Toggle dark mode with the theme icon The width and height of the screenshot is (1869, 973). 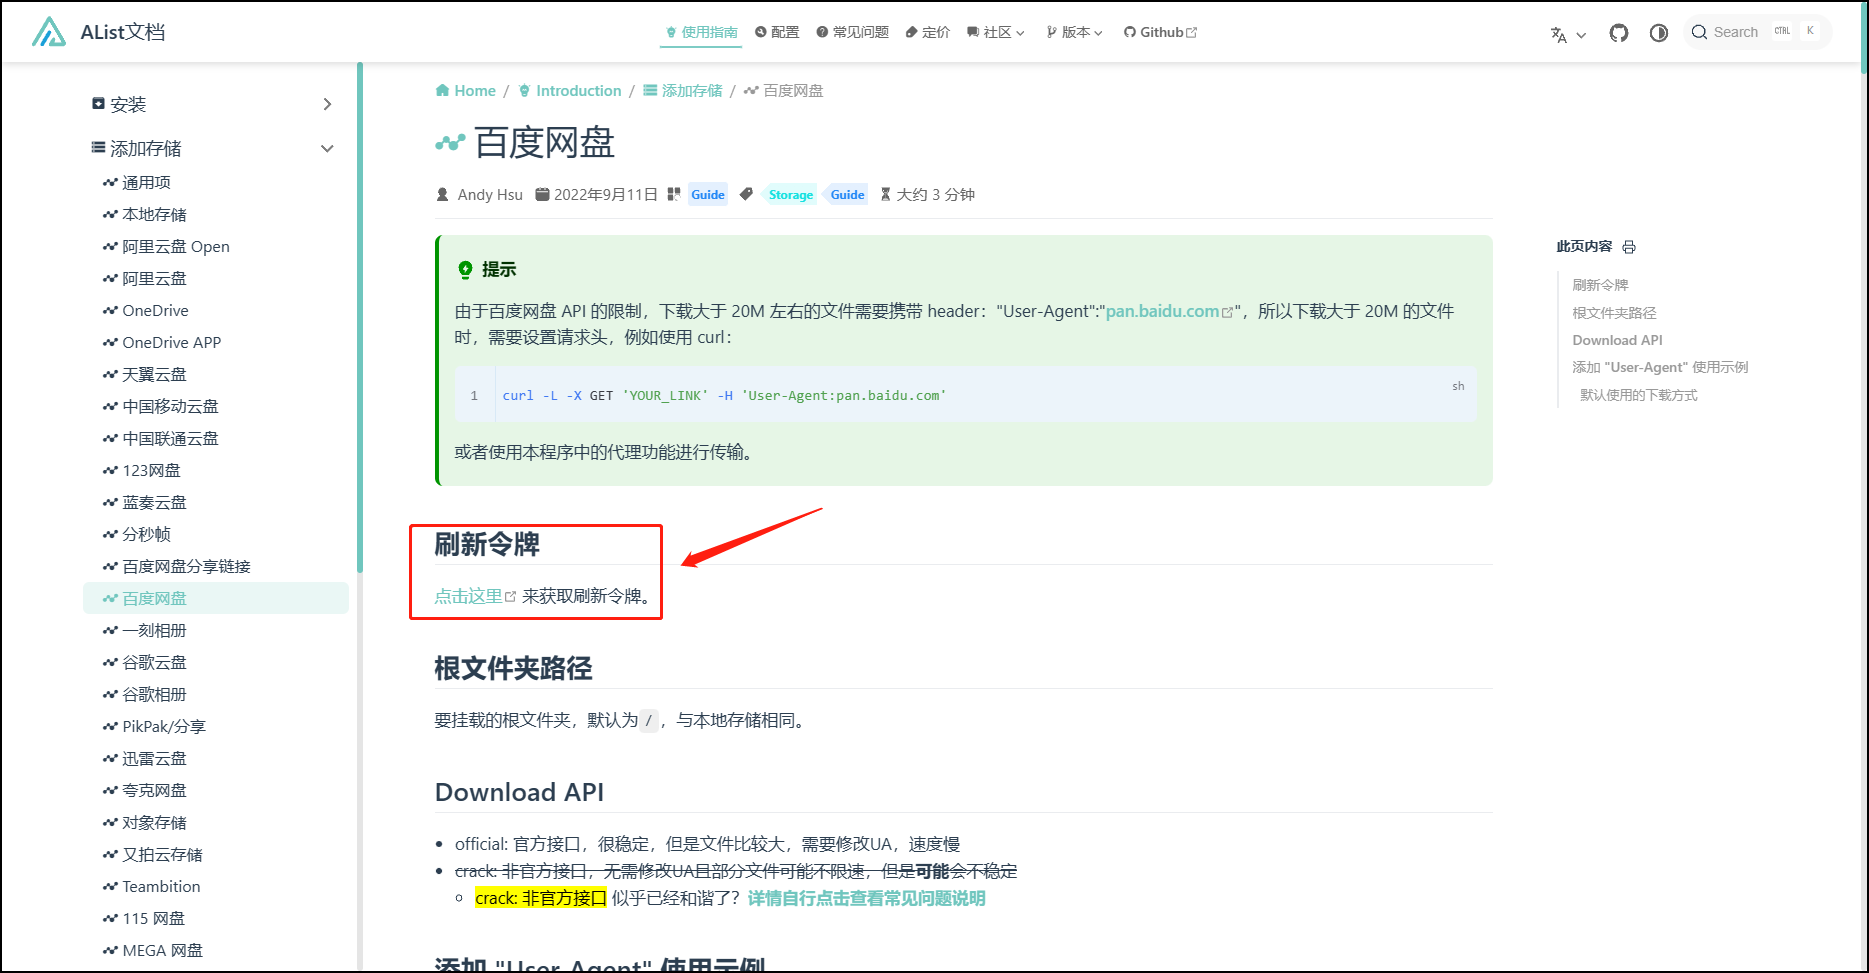click(x=1658, y=33)
